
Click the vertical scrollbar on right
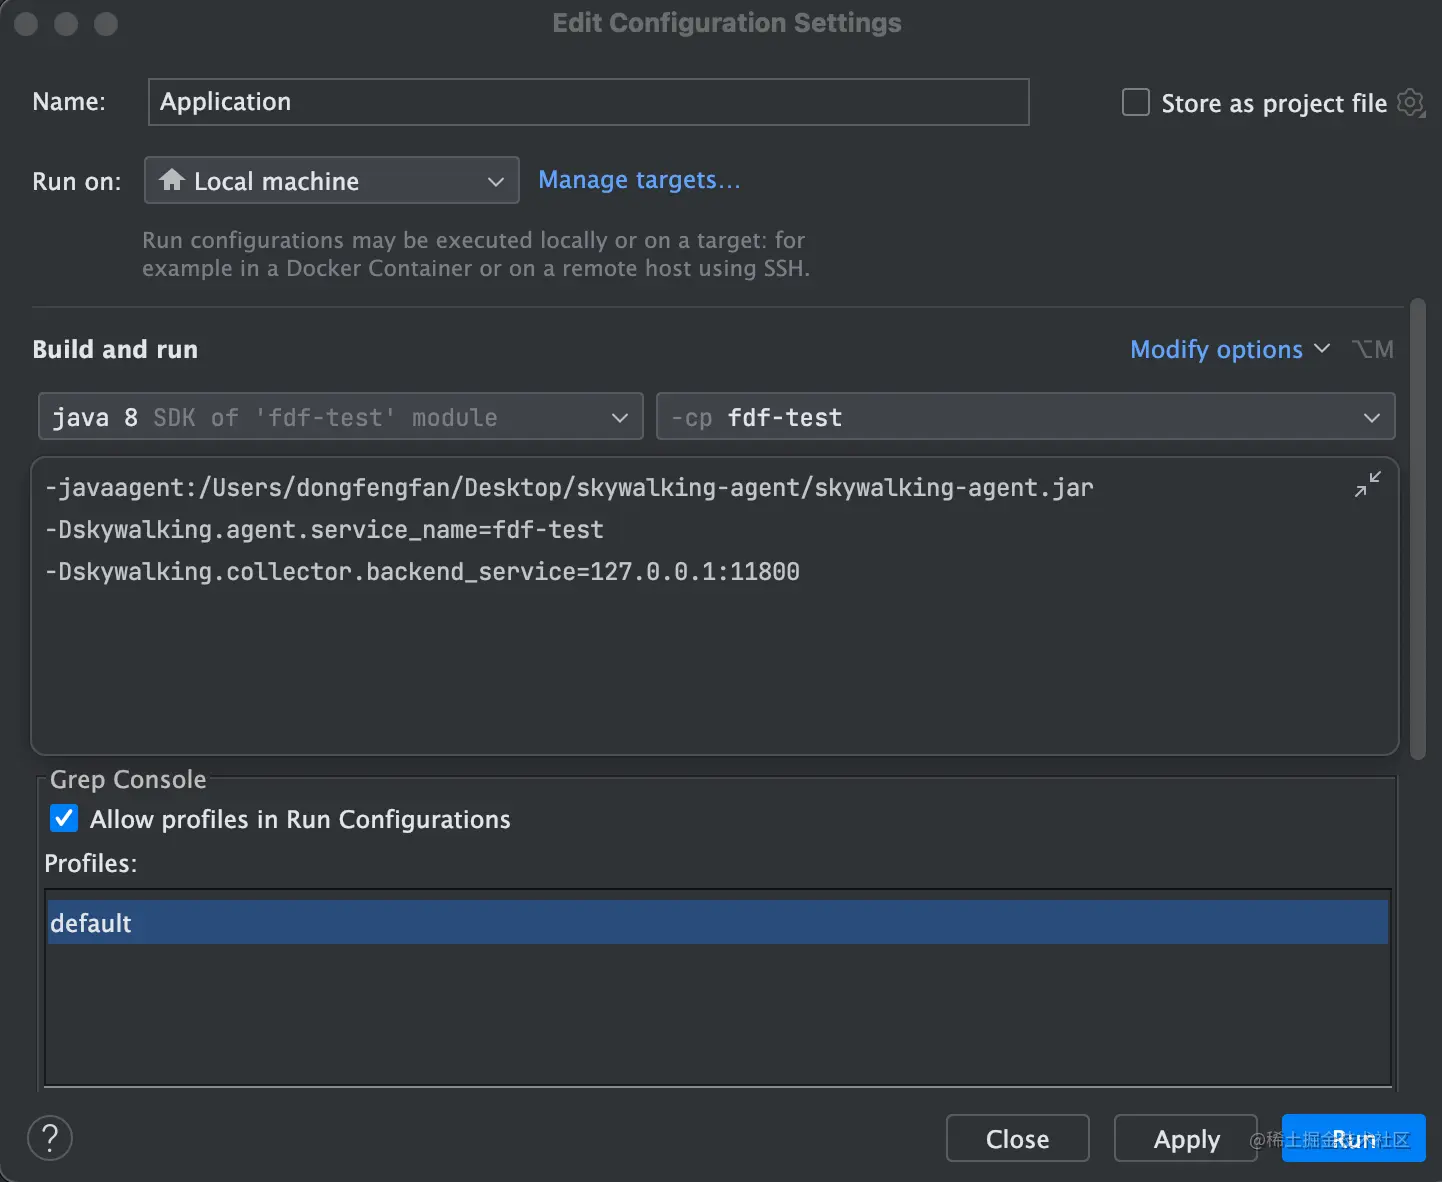[1417, 530]
